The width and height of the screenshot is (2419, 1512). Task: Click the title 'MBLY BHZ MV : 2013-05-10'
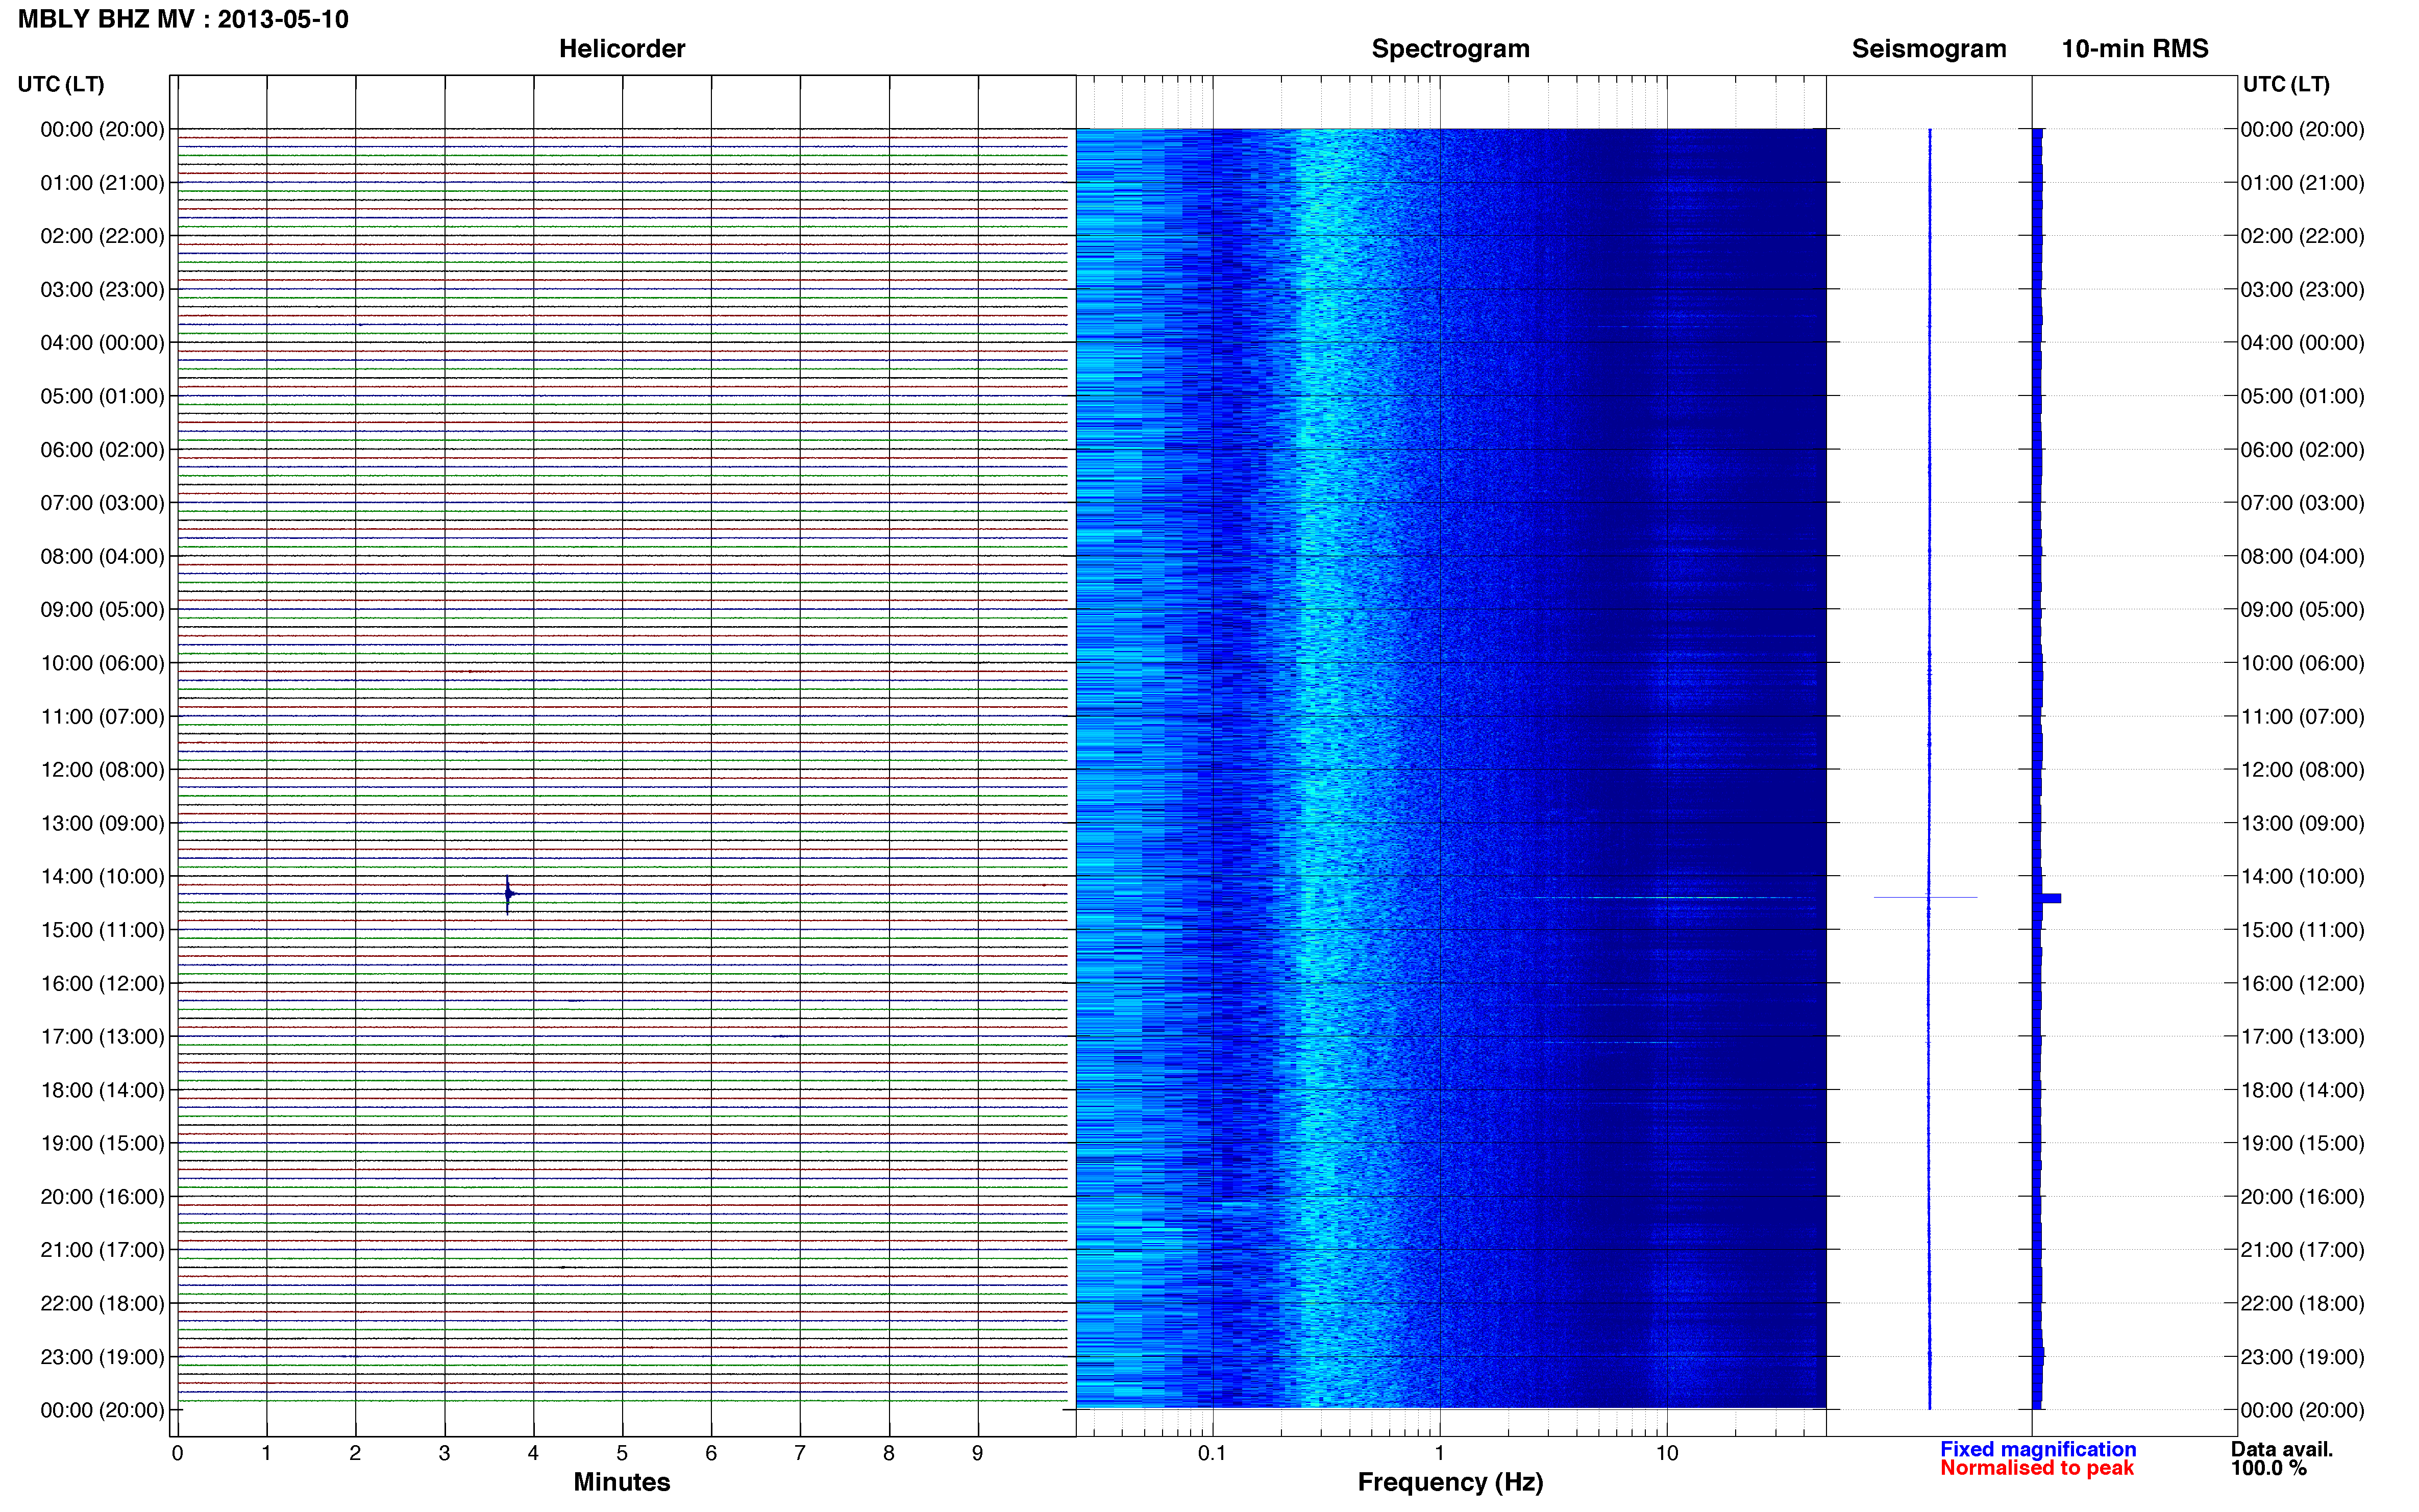point(183,19)
